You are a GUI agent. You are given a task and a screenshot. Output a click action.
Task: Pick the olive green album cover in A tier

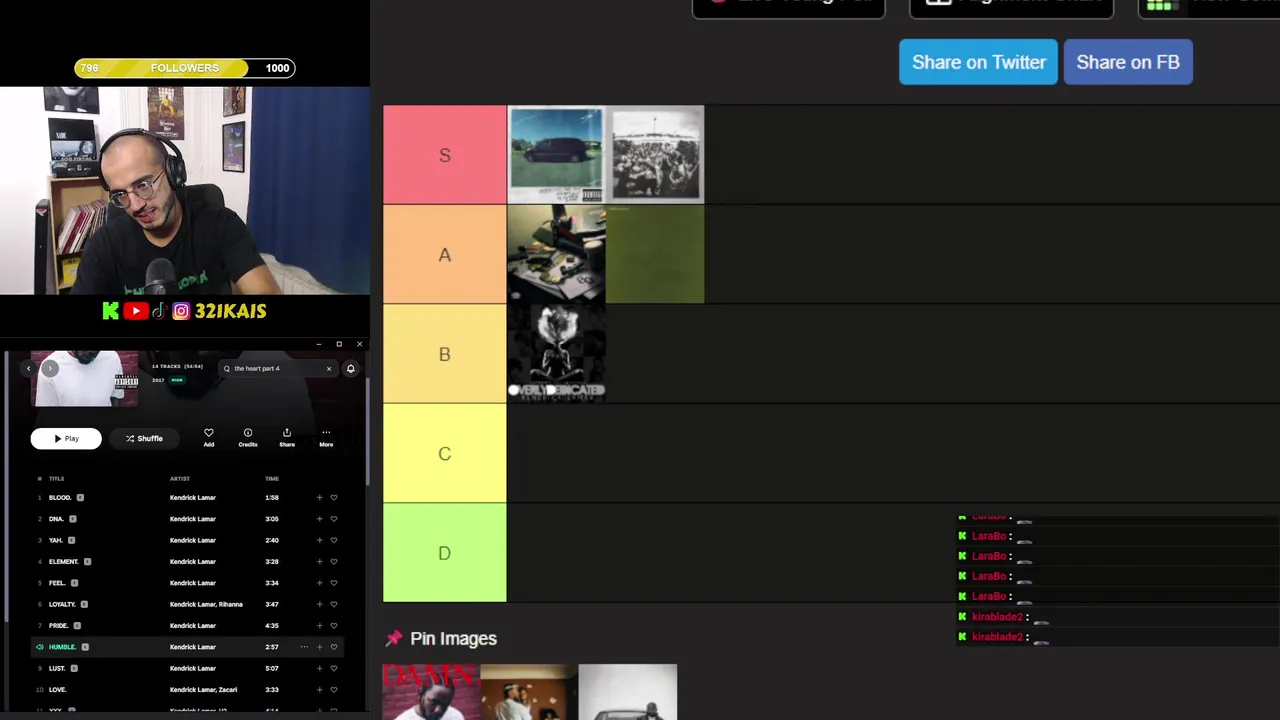point(655,254)
